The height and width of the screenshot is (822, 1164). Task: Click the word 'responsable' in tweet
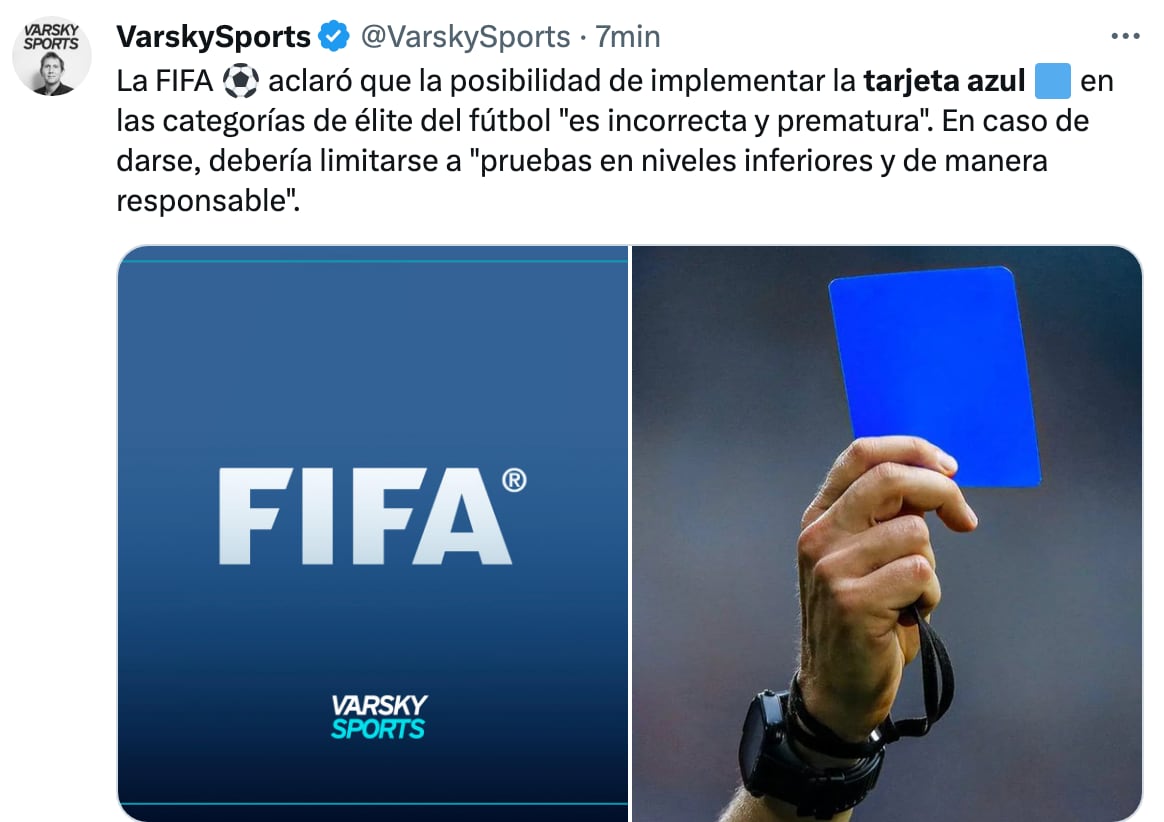[203, 201]
